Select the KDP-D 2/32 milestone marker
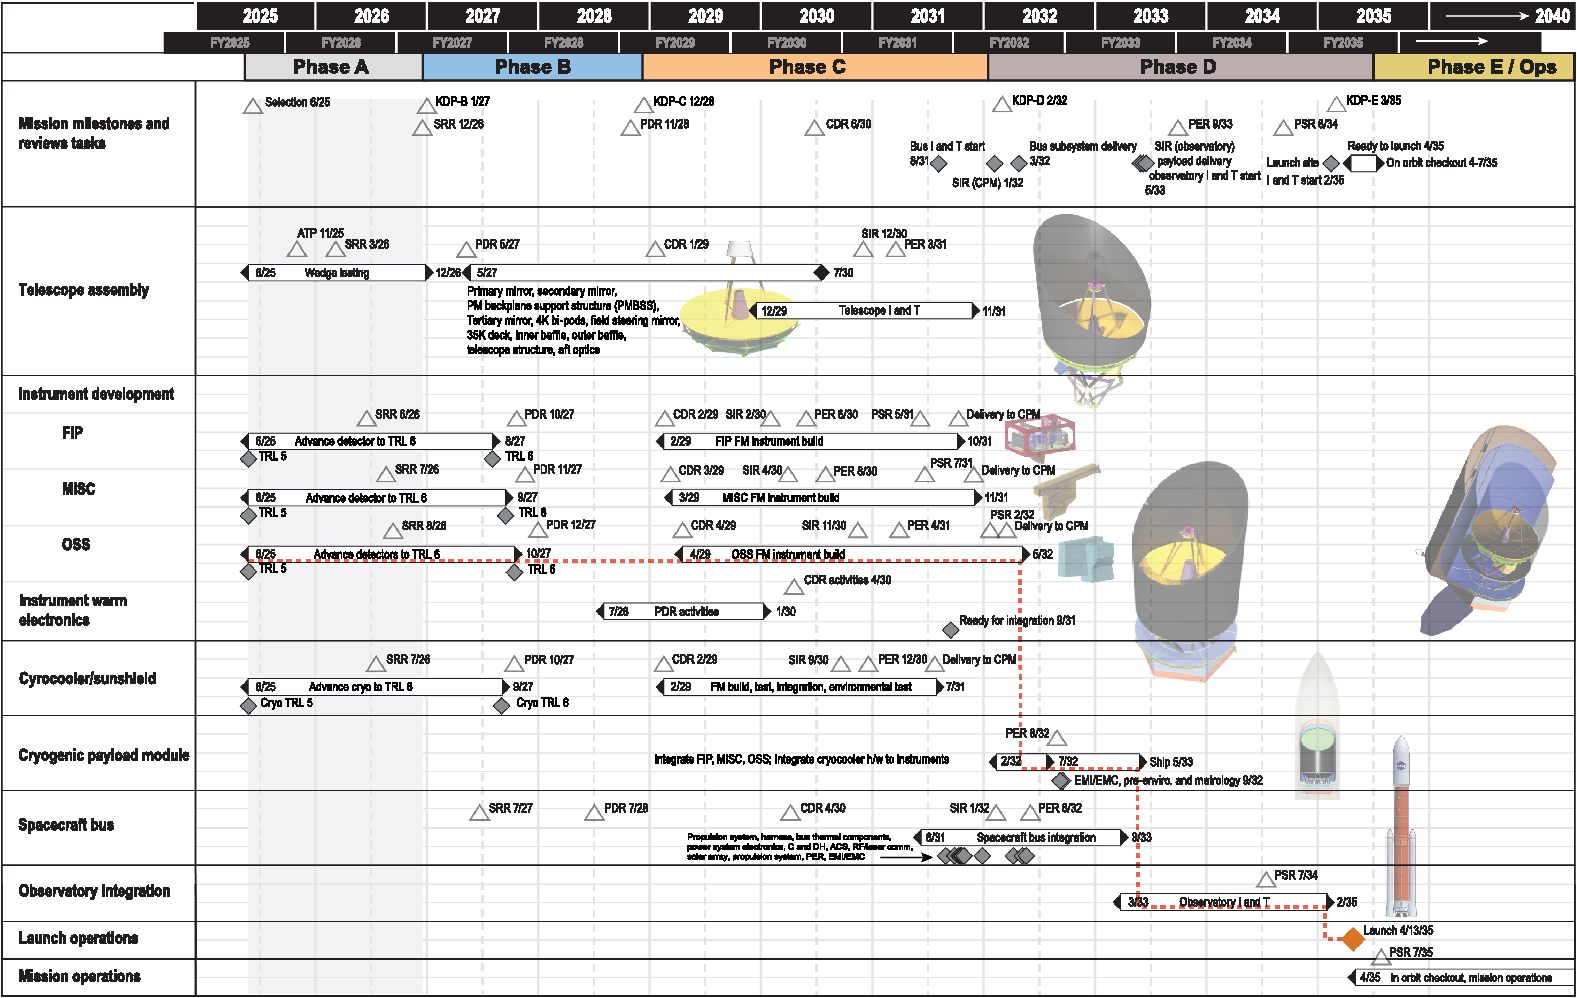The height and width of the screenshot is (998, 1577). tap(1002, 104)
